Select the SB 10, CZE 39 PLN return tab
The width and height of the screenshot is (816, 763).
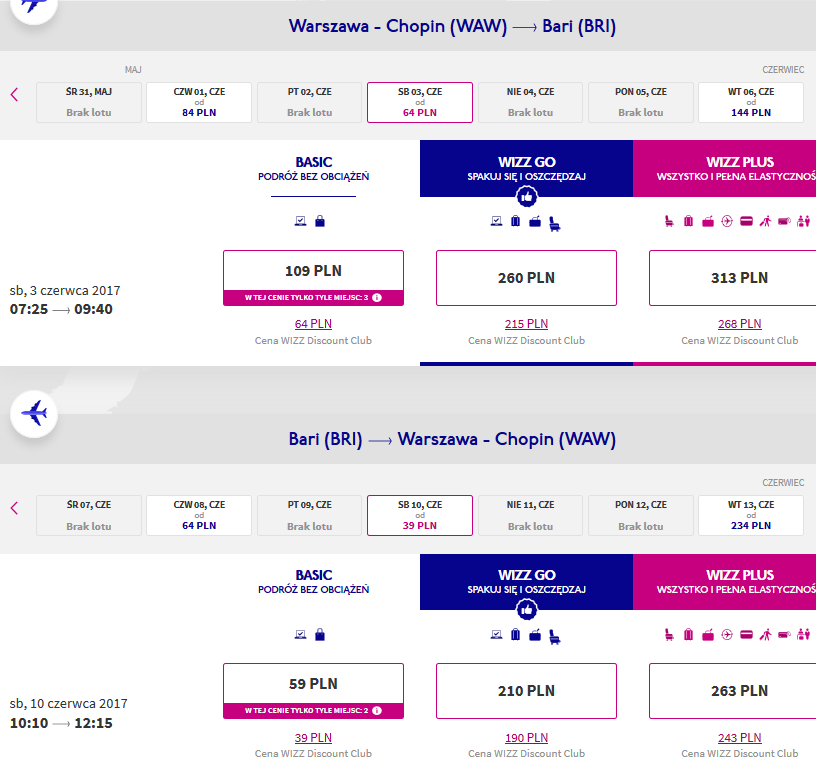[420, 515]
